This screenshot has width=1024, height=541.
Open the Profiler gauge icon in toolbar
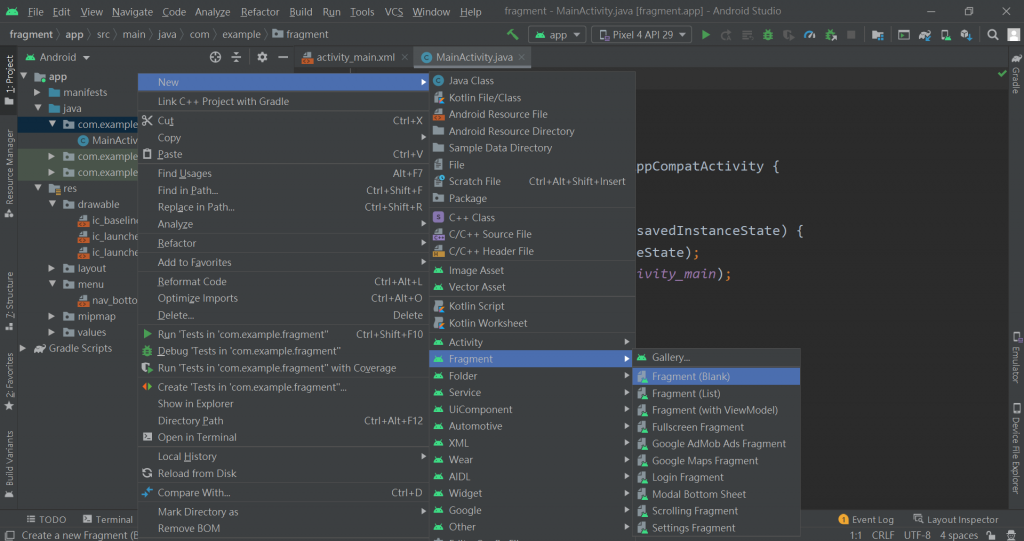click(808, 34)
